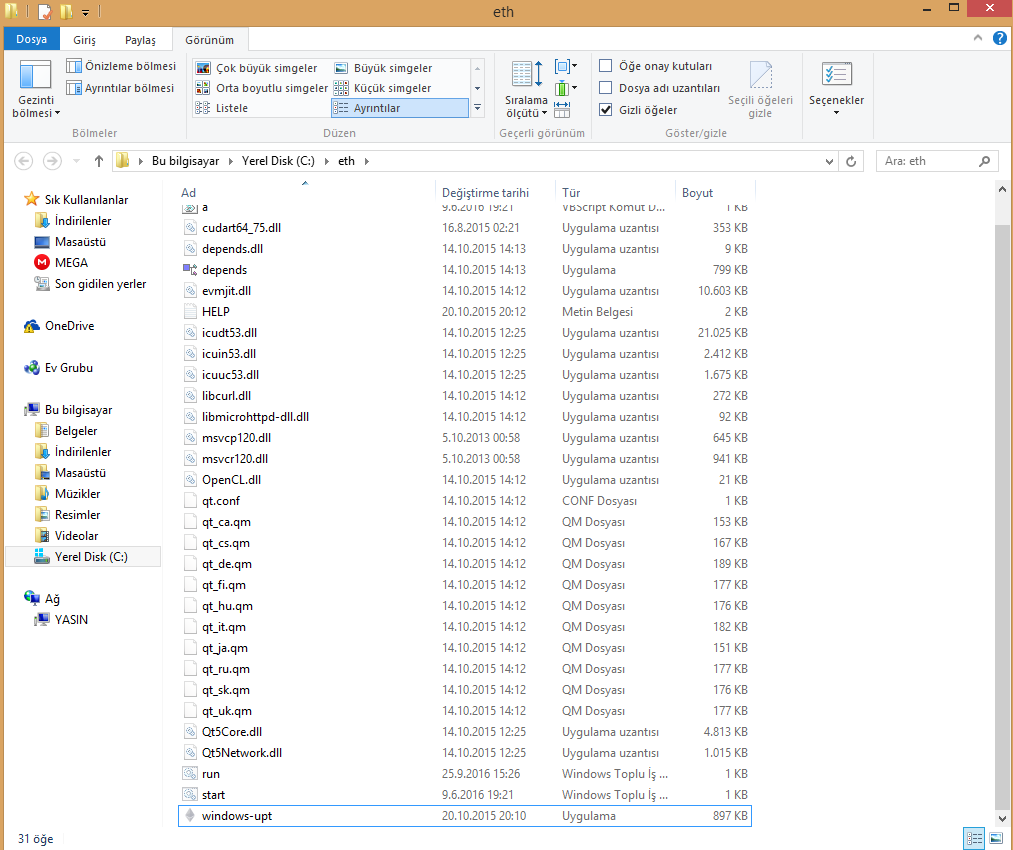Screen dimensions: 1013x850
Task: Expand the layout gallery more arrow
Action: [477, 108]
